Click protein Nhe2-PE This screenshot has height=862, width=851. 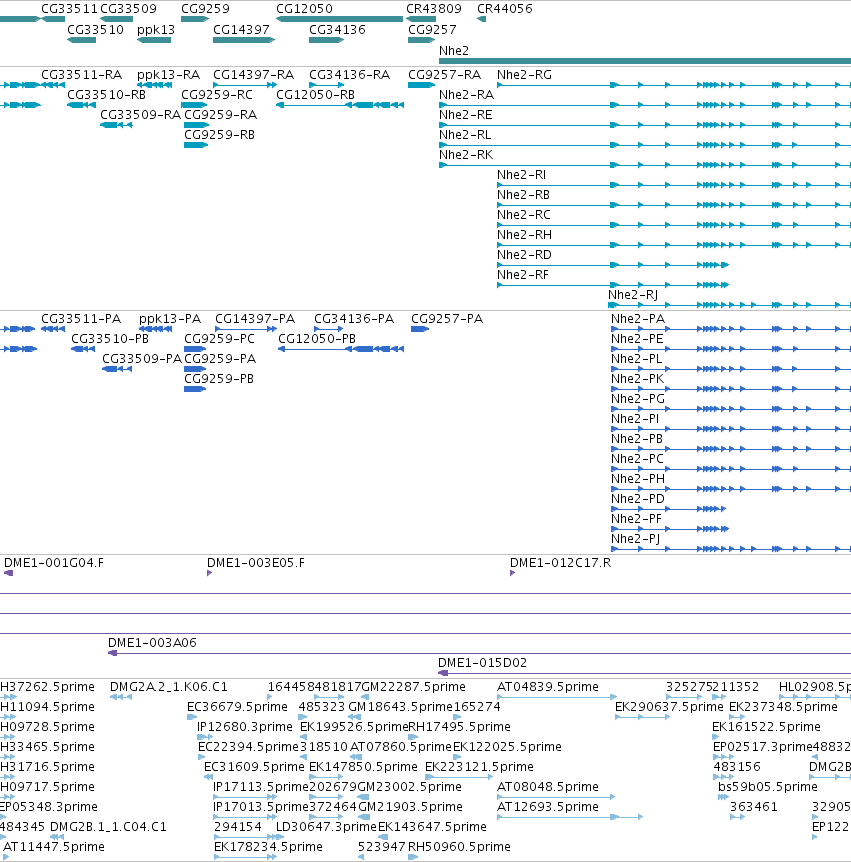pos(637,339)
